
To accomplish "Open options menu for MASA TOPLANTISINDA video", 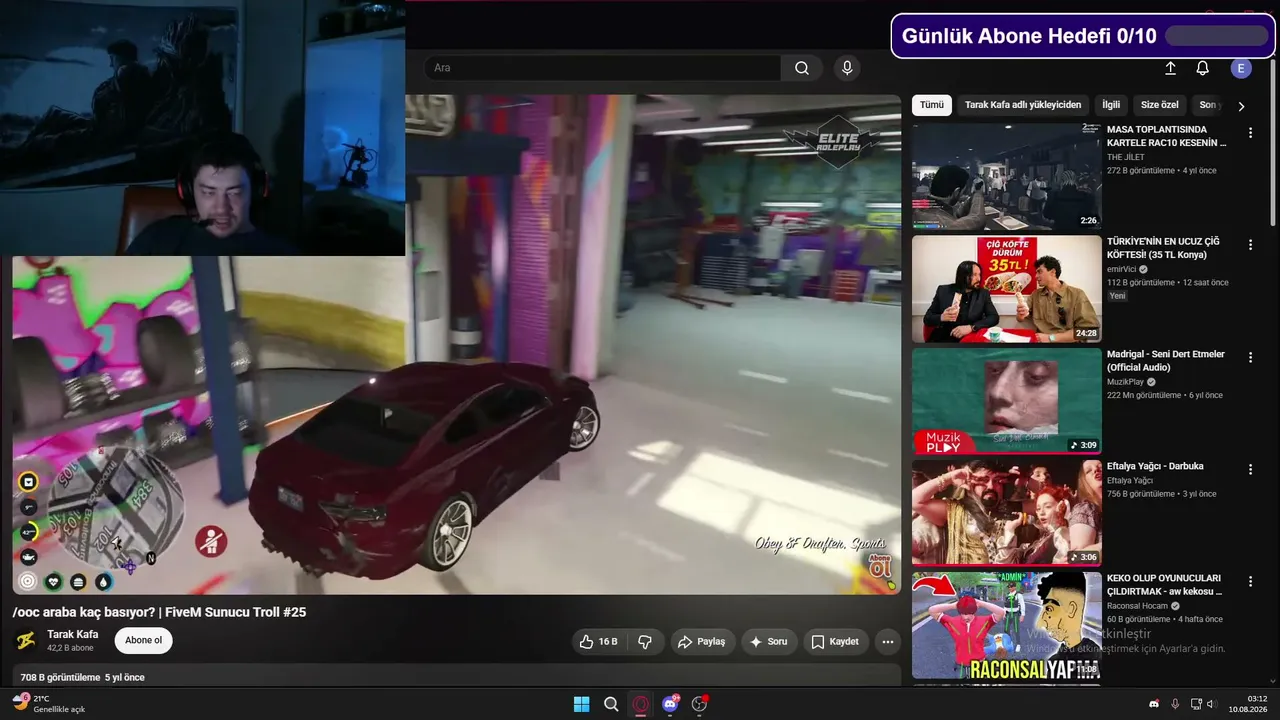I will coord(1250,133).
